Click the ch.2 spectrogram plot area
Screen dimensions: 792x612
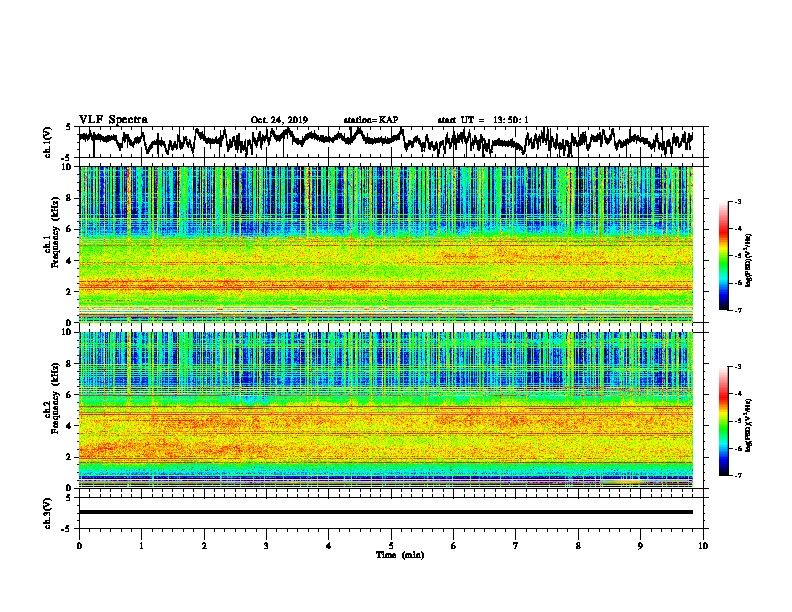(x=386, y=410)
